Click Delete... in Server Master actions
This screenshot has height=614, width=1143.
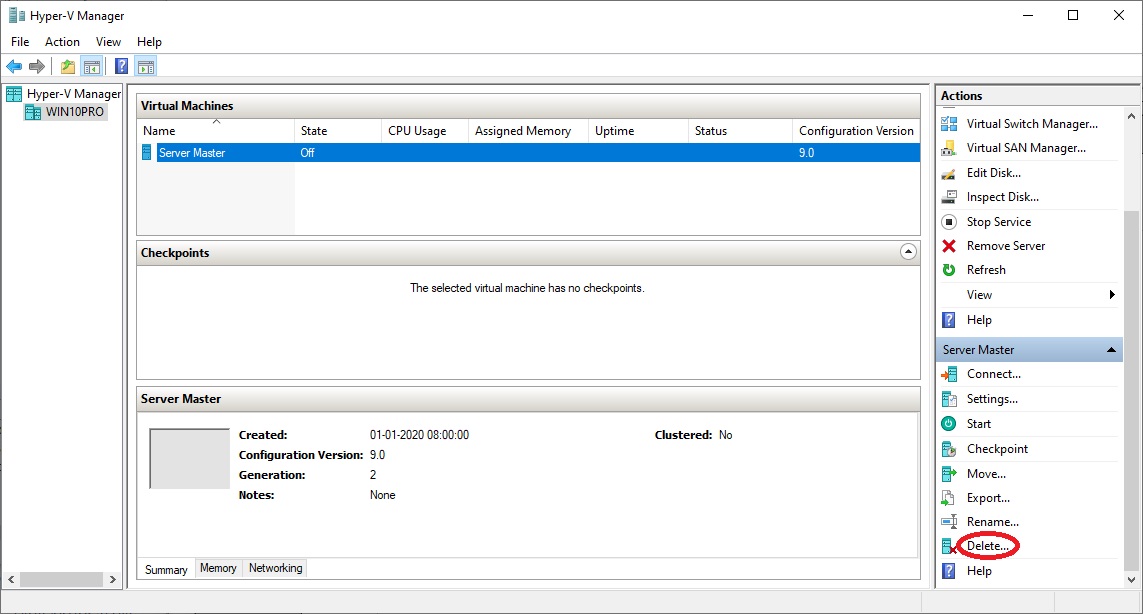point(988,546)
